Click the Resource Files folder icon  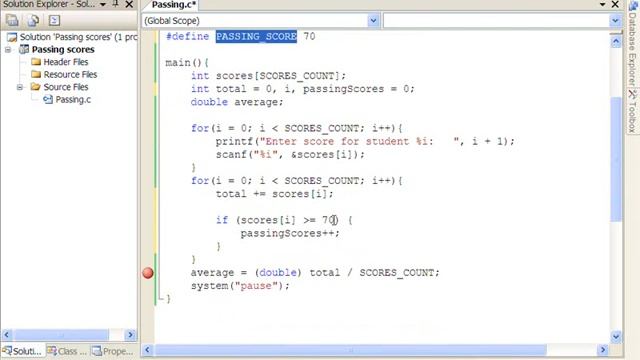click(x=36, y=74)
